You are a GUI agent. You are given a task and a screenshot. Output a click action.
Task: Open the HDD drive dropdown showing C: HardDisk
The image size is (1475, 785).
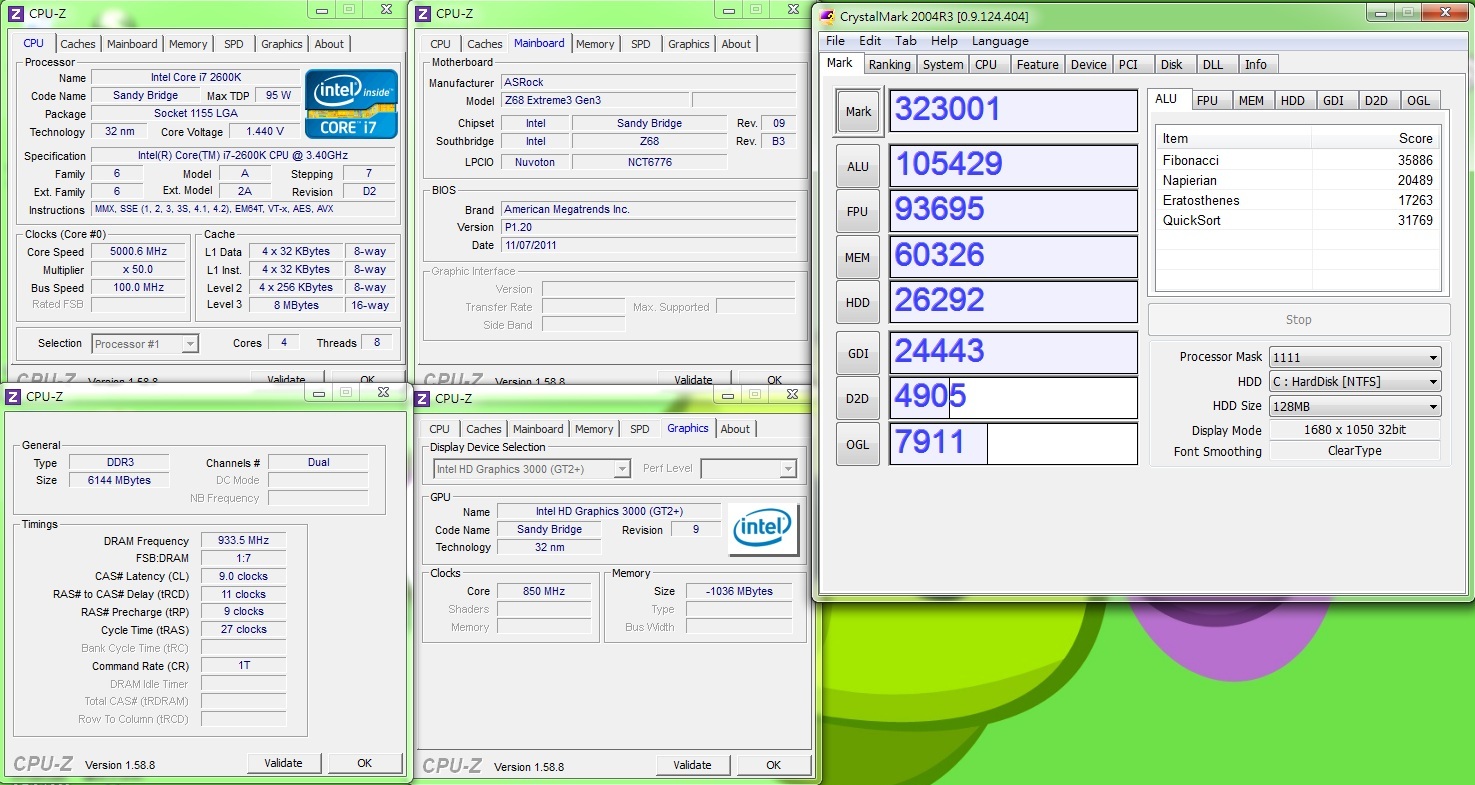click(x=1355, y=382)
